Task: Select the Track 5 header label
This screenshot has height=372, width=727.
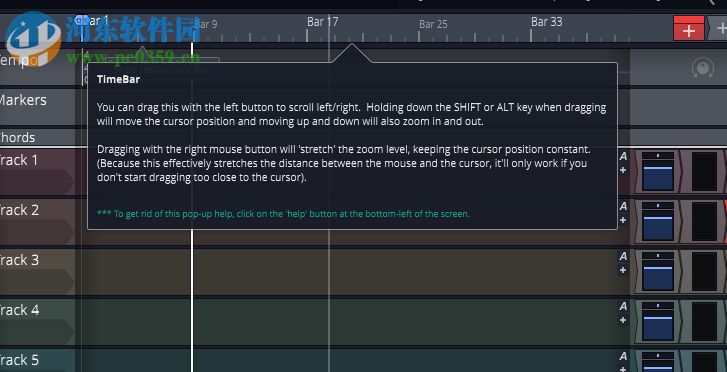Action: 19,360
